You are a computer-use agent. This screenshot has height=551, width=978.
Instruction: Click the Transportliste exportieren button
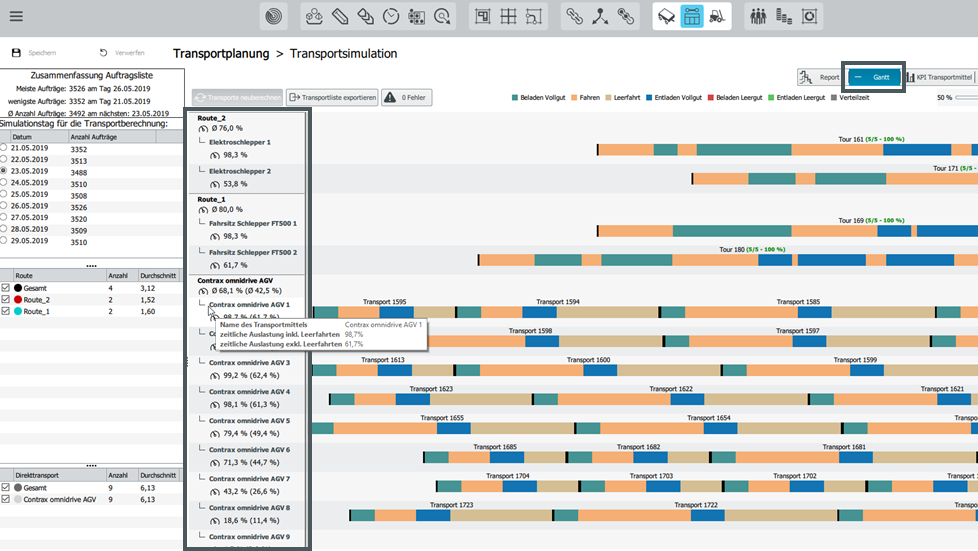(x=332, y=97)
